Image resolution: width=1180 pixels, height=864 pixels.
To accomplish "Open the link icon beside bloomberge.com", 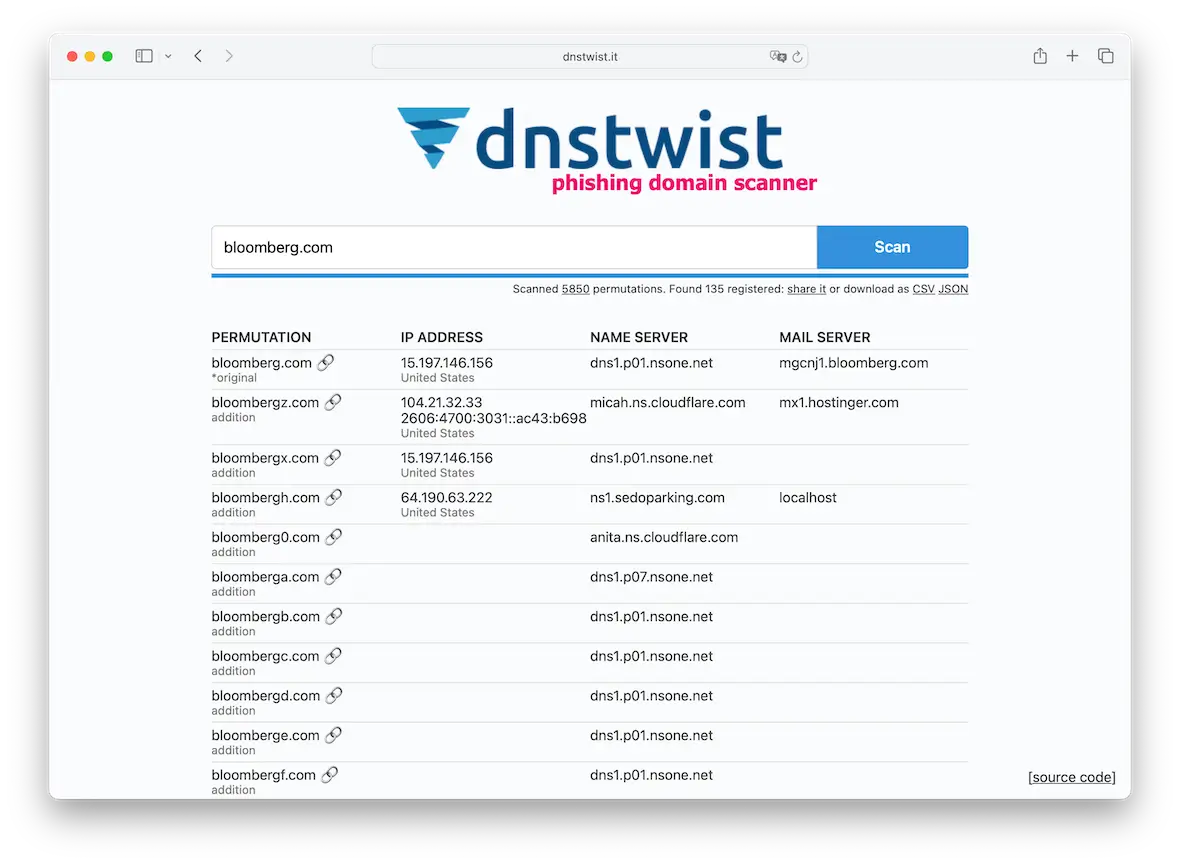I will coord(334,735).
